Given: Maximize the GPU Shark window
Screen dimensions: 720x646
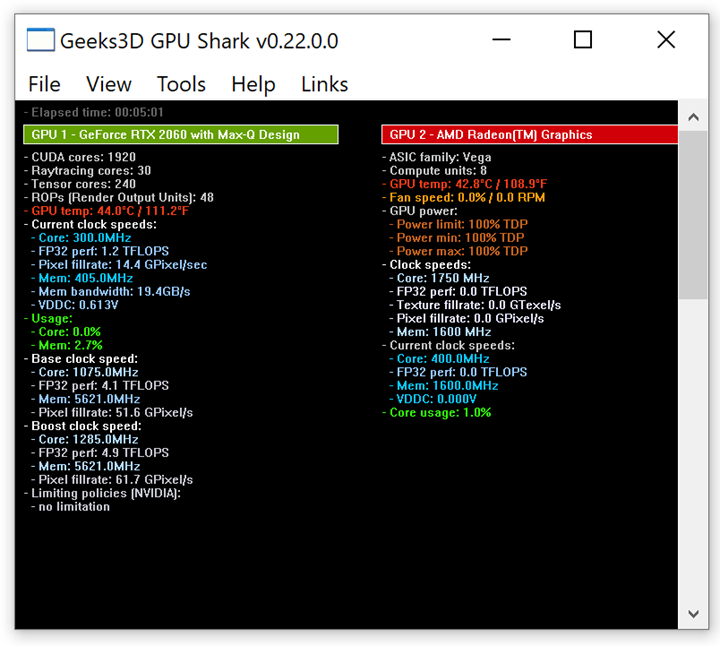Looking at the screenshot, I should coord(583,39).
